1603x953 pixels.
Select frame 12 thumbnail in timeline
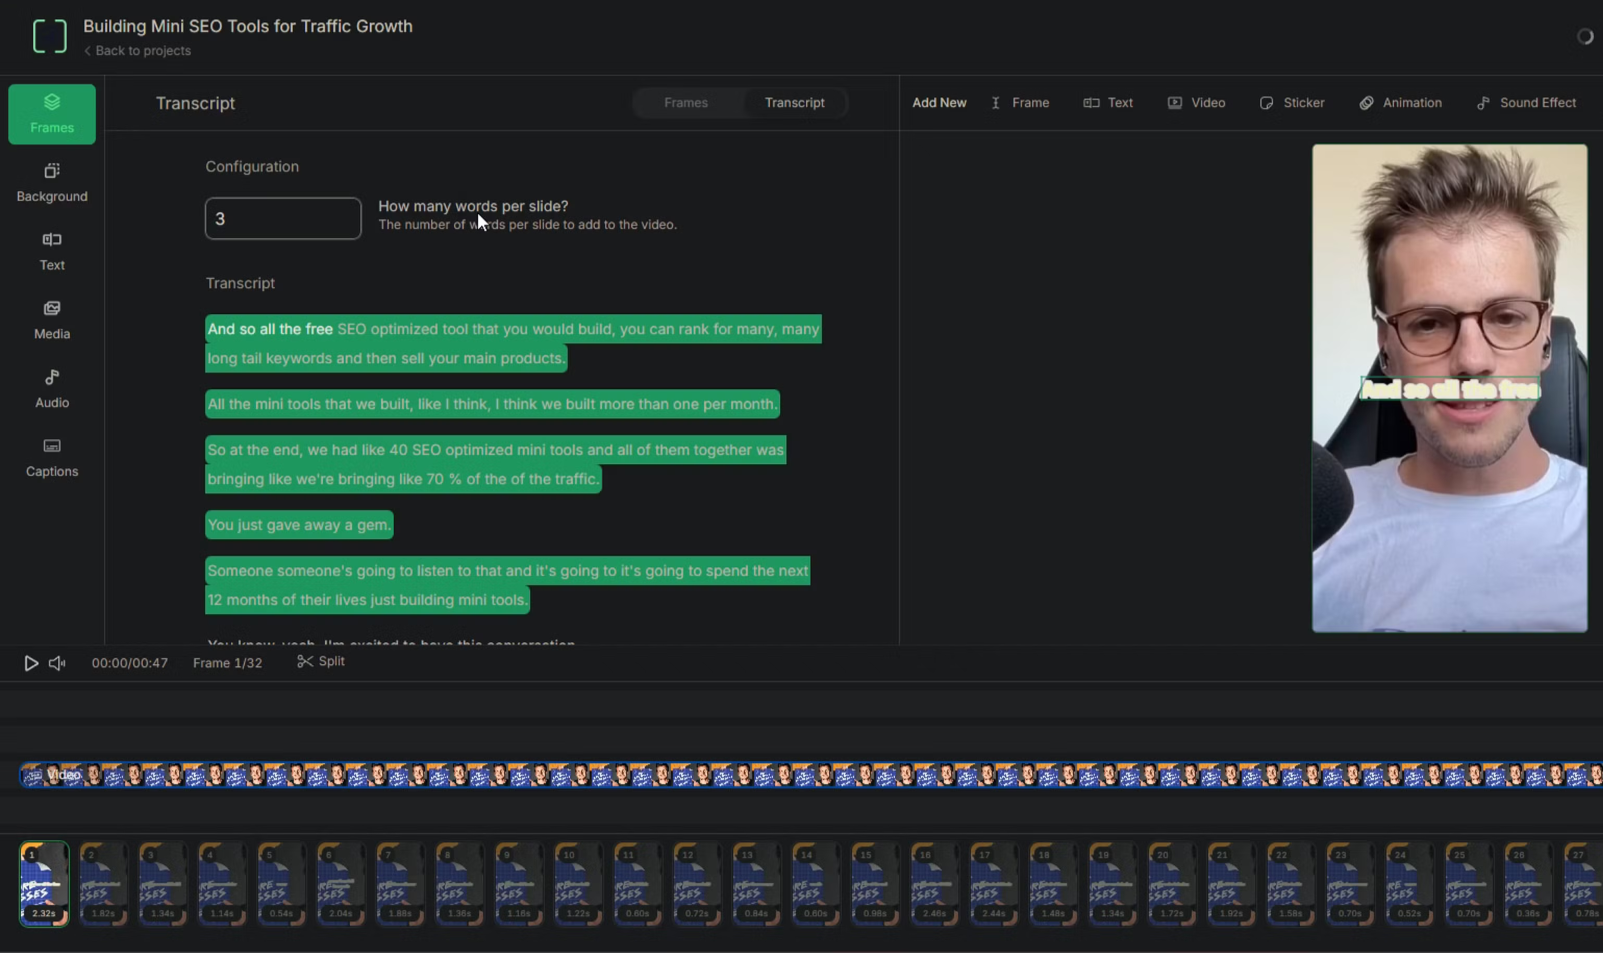pyautogui.click(x=696, y=884)
